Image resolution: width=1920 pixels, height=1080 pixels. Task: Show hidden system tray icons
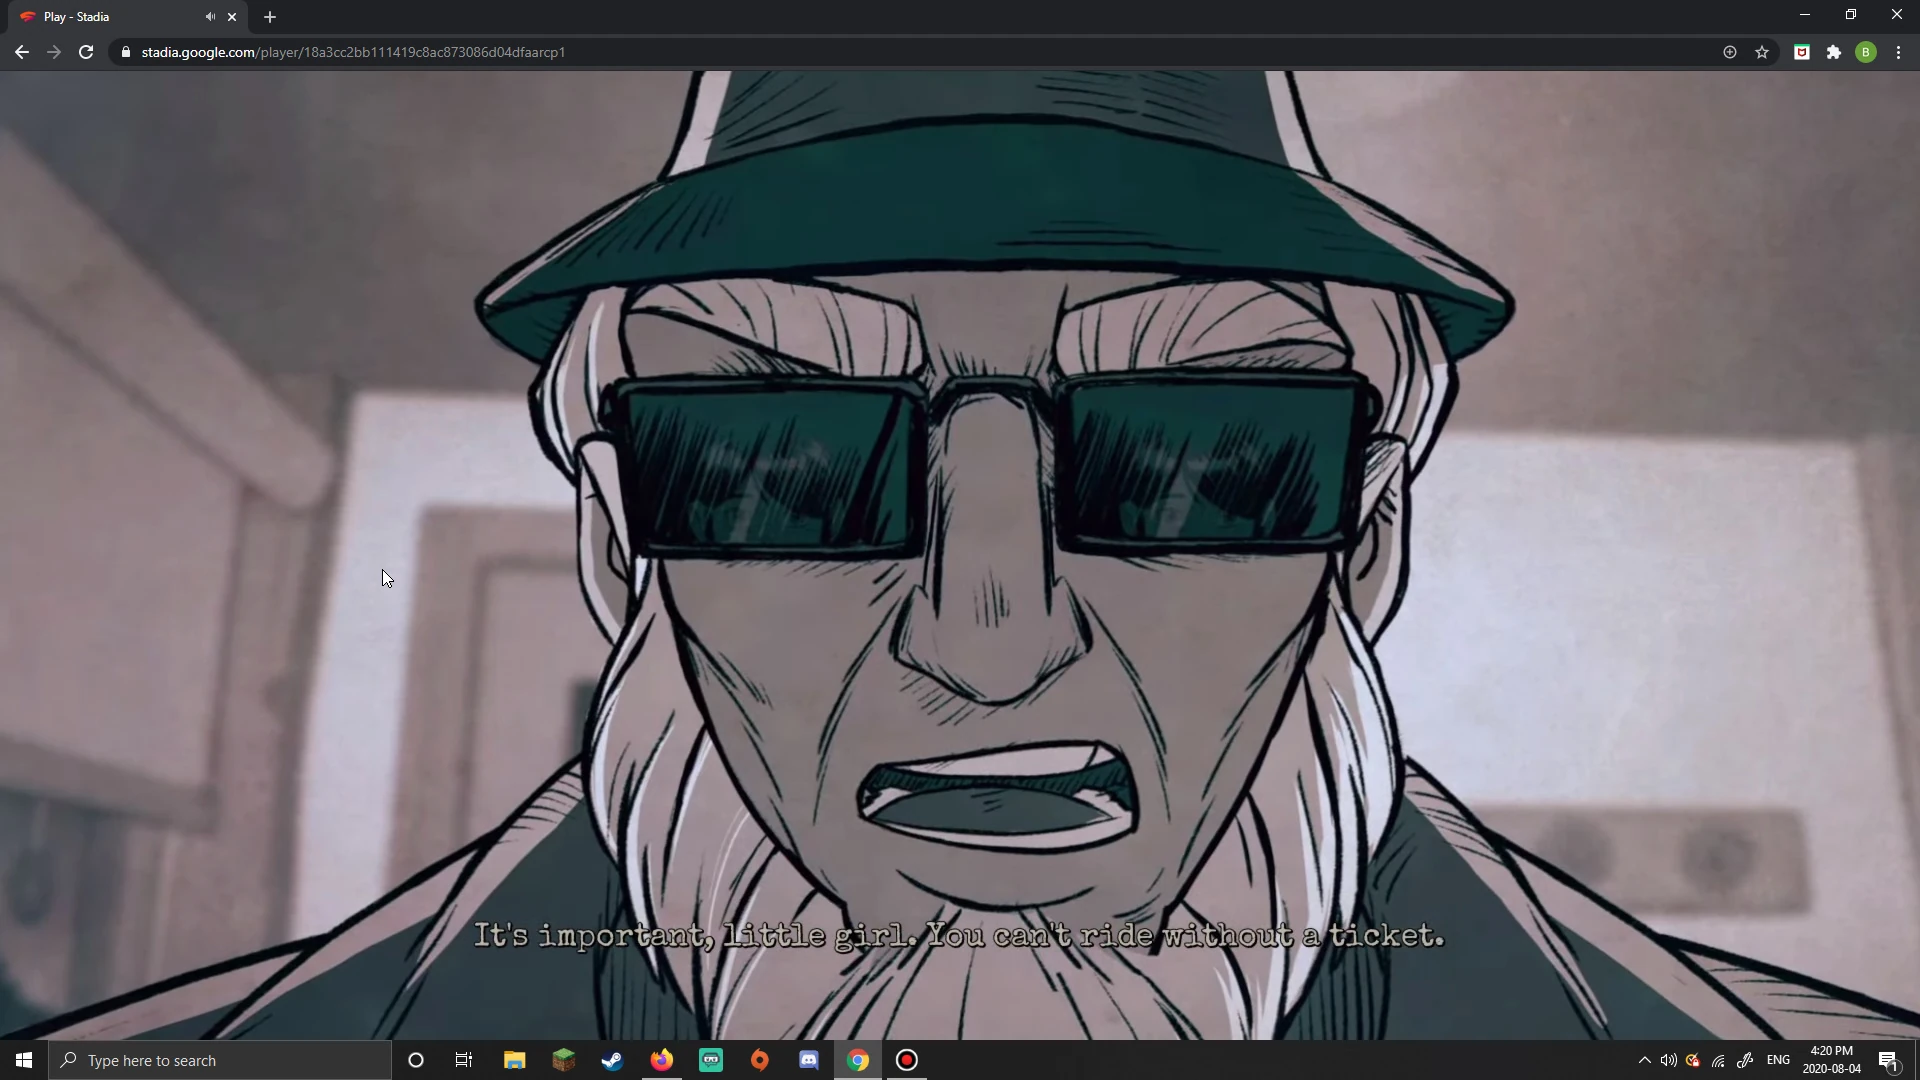coord(1644,1060)
